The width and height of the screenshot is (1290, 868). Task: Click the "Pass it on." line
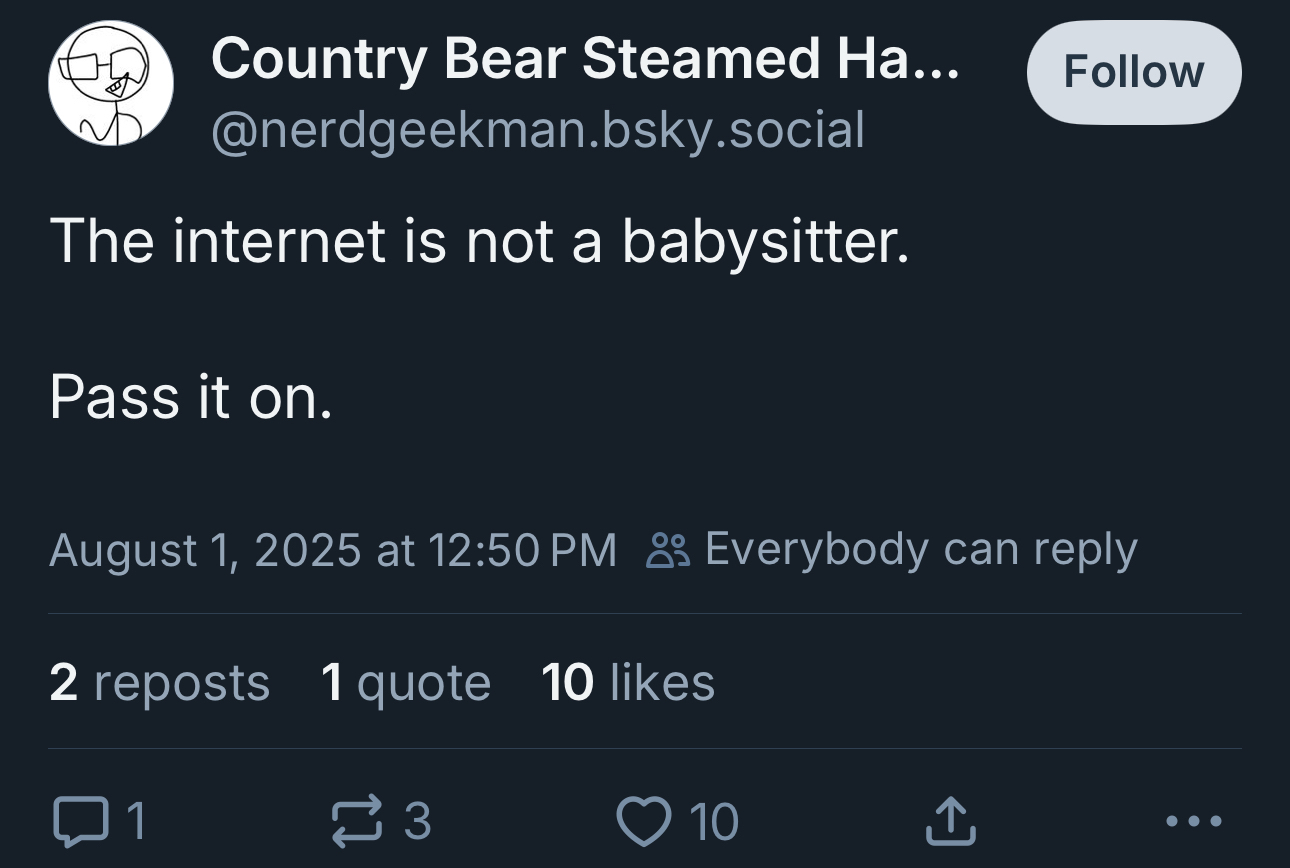(190, 398)
